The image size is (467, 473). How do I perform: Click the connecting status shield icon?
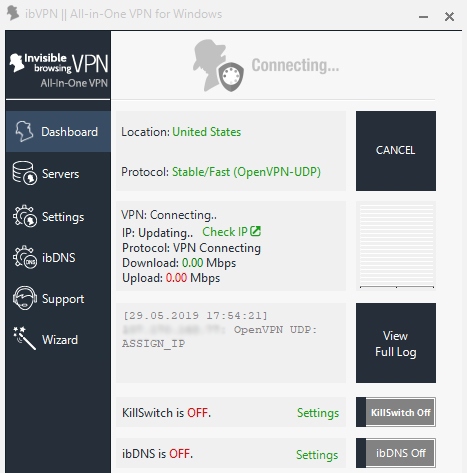tap(231, 77)
